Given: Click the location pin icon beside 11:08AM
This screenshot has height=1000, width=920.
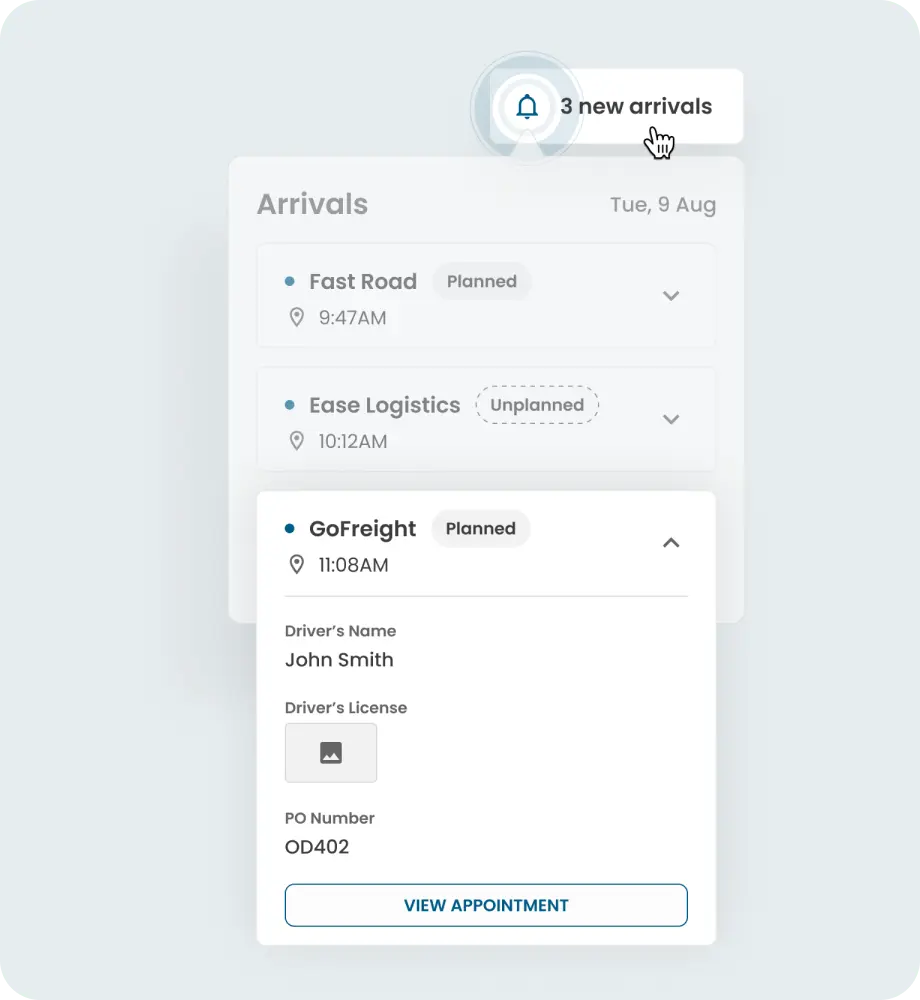Looking at the screenshot, I should [297, 564].
